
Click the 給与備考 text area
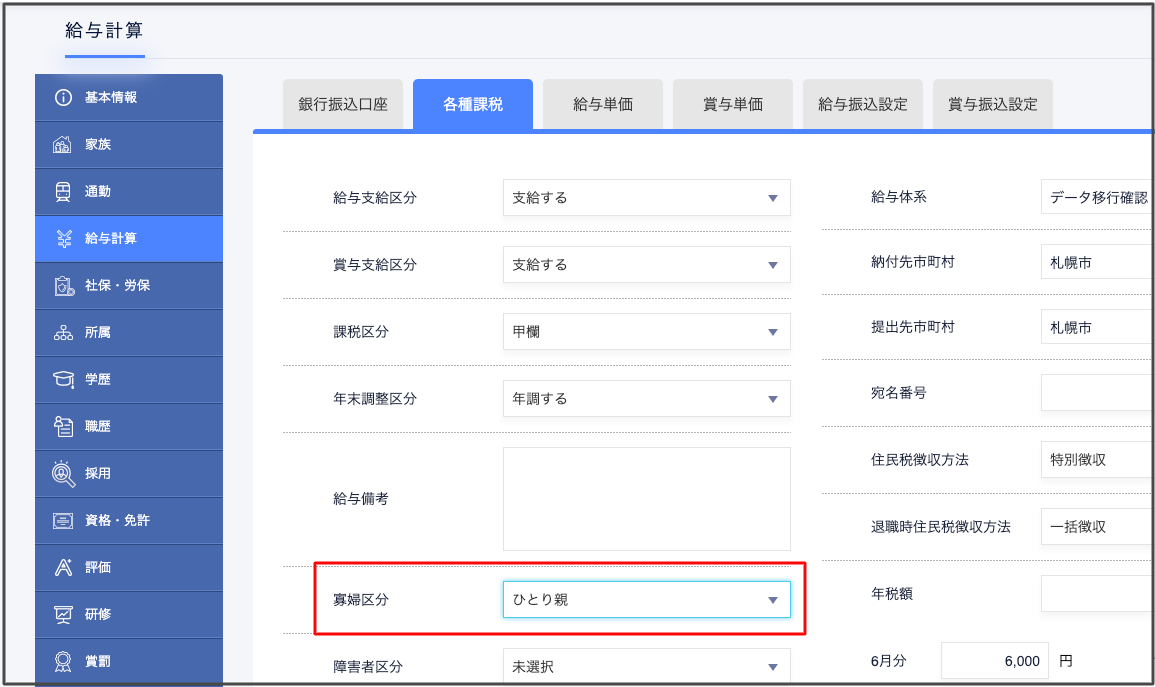coord(646,499)
